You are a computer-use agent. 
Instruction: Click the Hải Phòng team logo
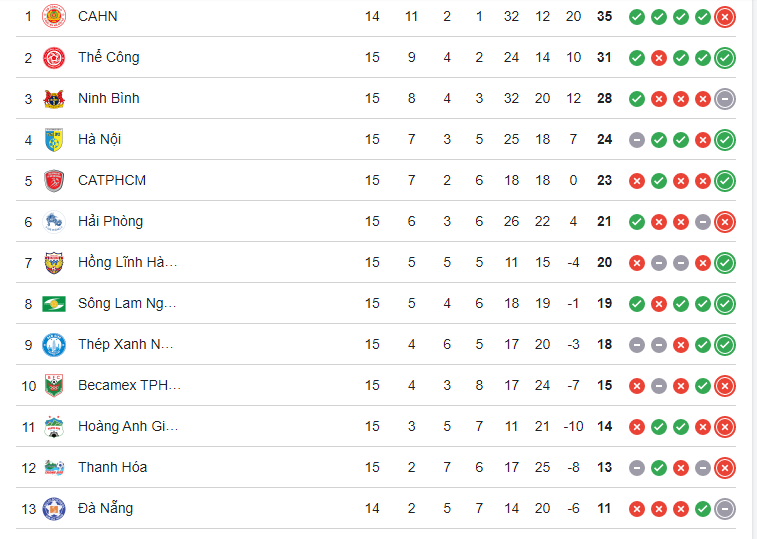54,222
